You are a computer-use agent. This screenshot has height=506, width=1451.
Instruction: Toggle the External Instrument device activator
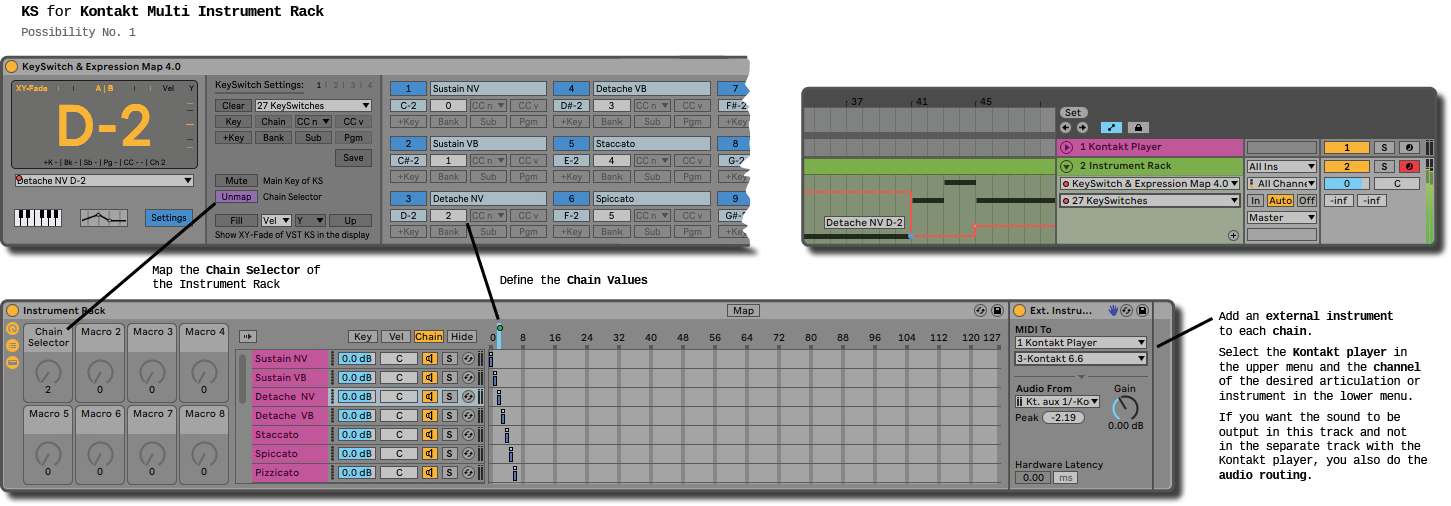click(x=1020, y=311)
